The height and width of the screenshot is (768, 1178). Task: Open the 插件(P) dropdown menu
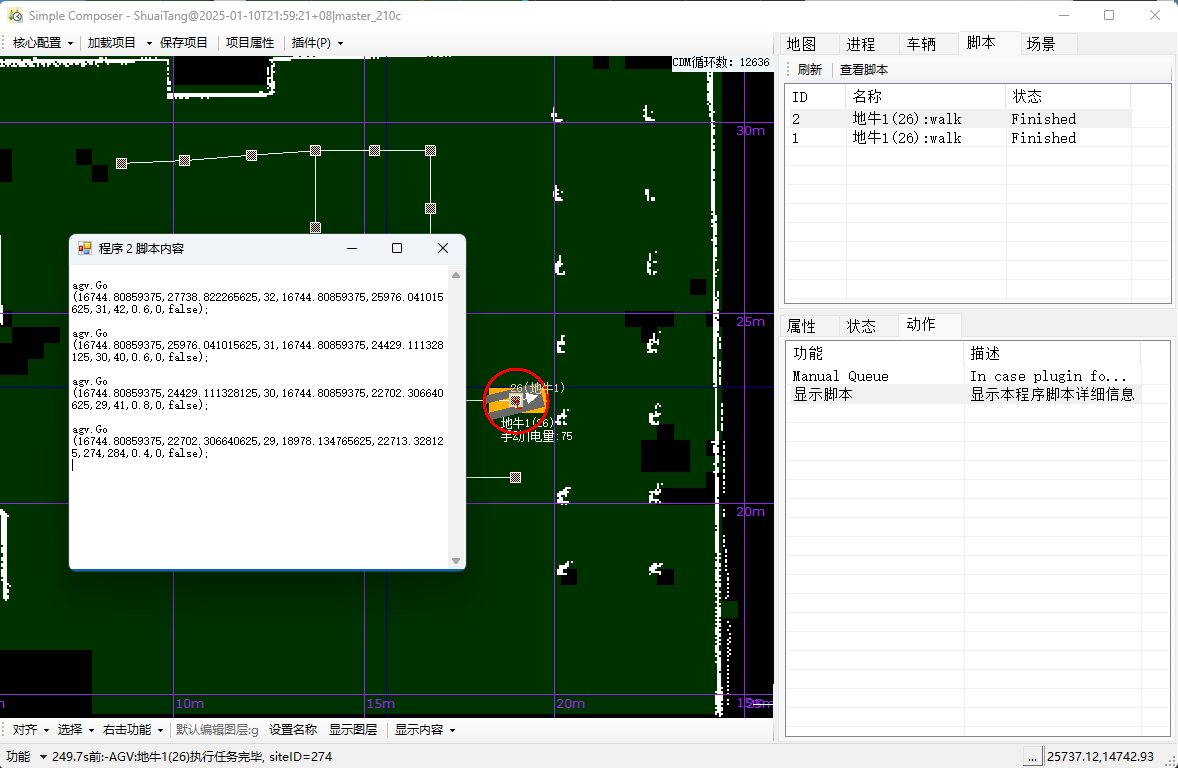pos(317,43)
